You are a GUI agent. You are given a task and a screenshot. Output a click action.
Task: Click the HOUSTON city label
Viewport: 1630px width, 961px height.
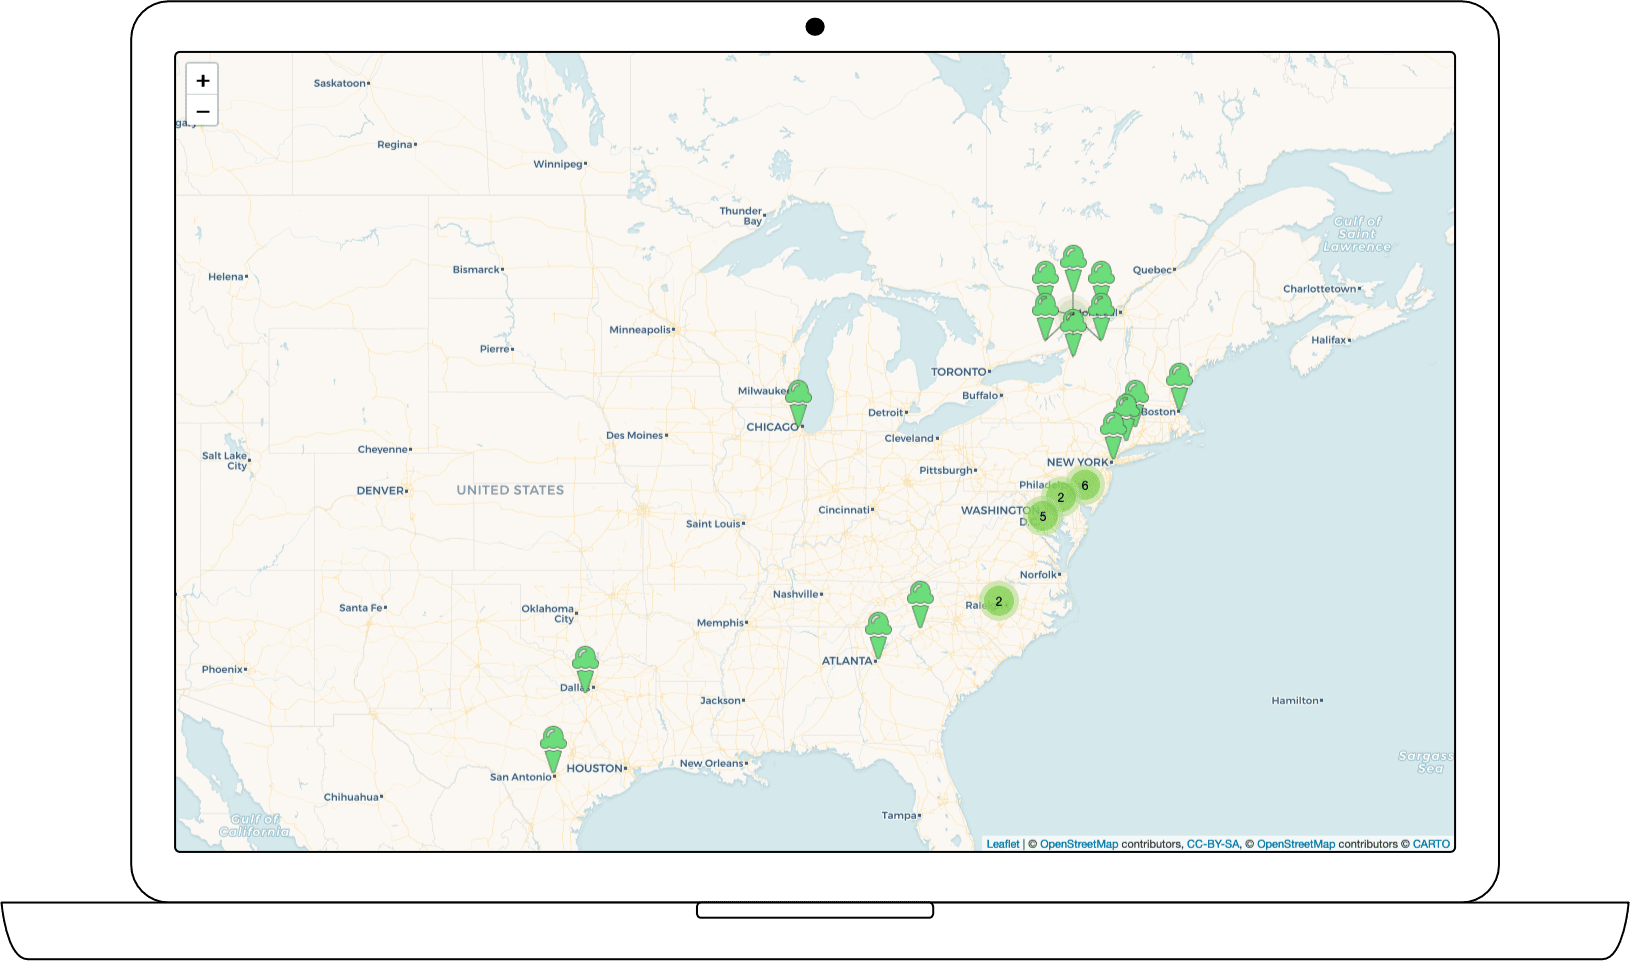pos(595,768)
